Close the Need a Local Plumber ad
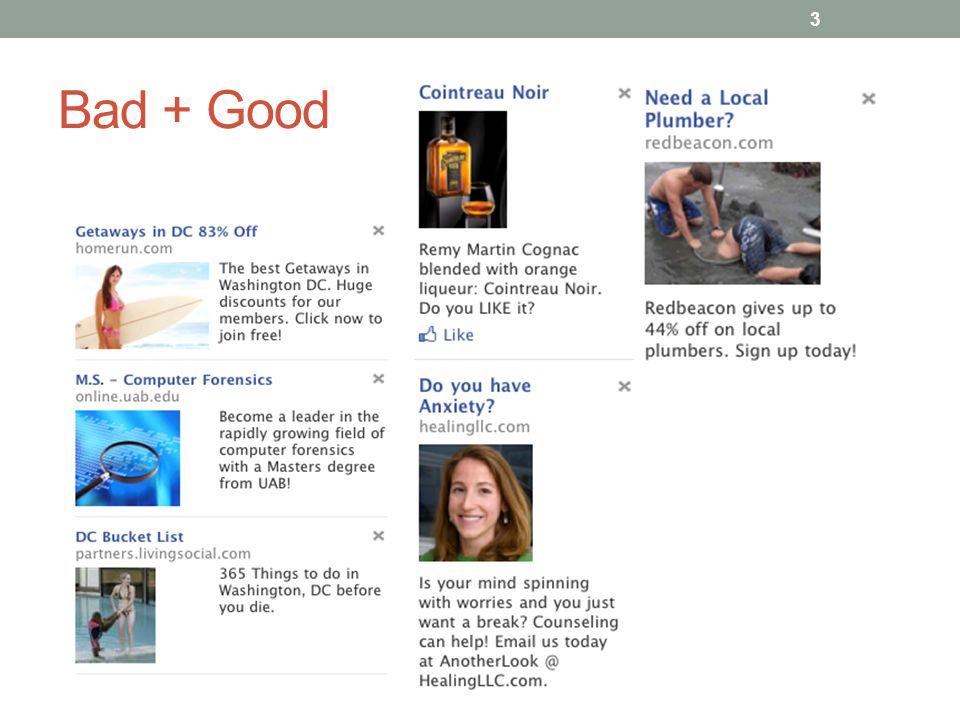This screenshot has width=960, height=720. tap(868, 99)
